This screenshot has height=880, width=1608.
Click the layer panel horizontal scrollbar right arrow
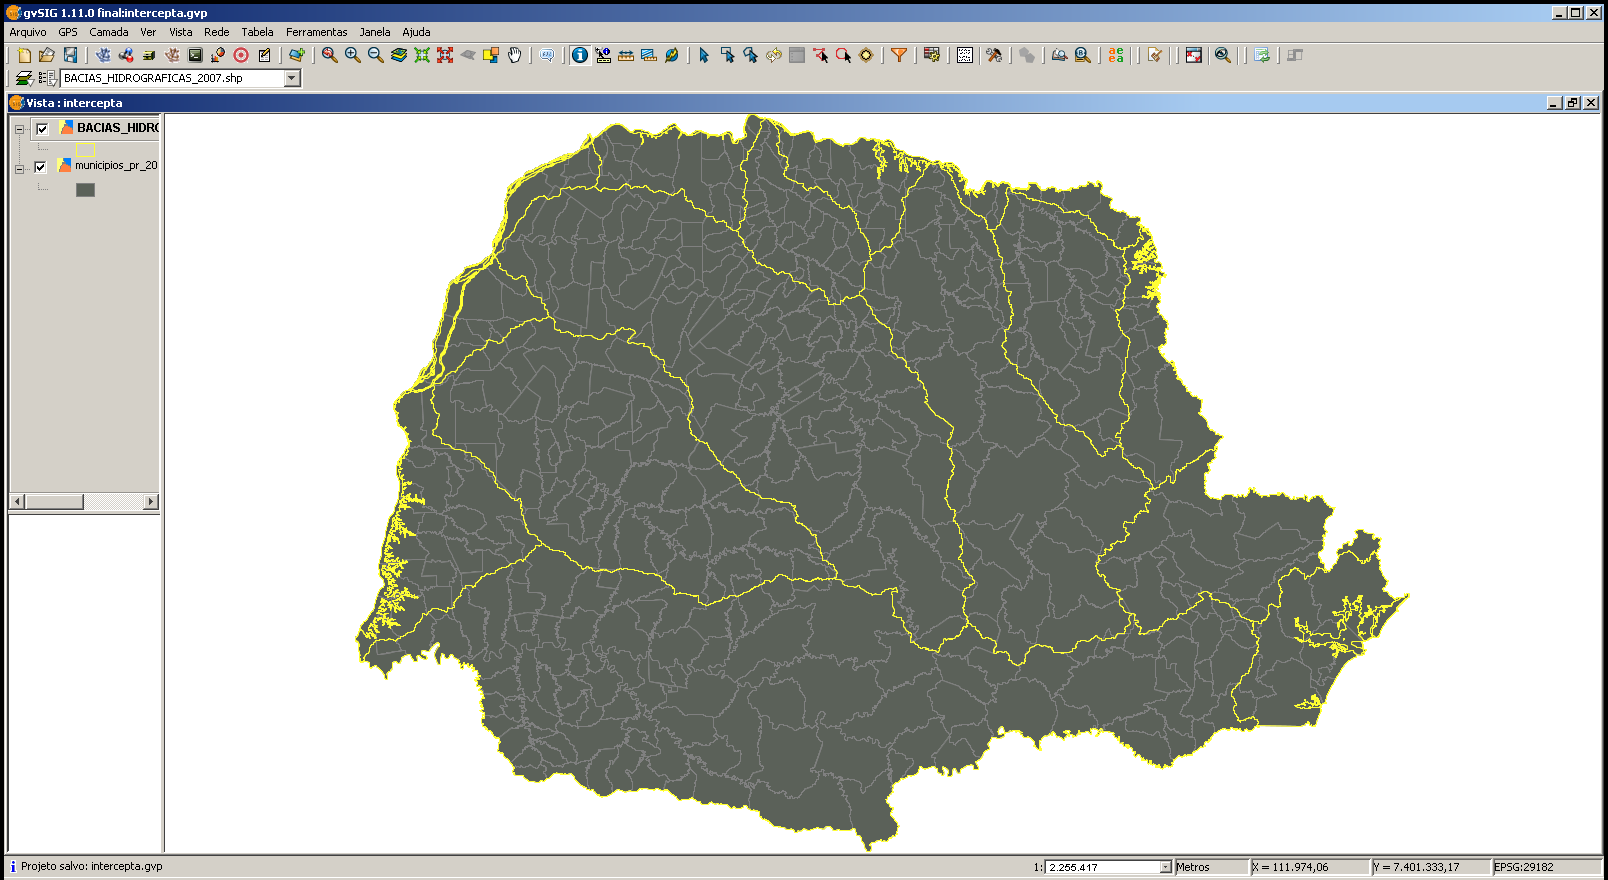(151, 502)
